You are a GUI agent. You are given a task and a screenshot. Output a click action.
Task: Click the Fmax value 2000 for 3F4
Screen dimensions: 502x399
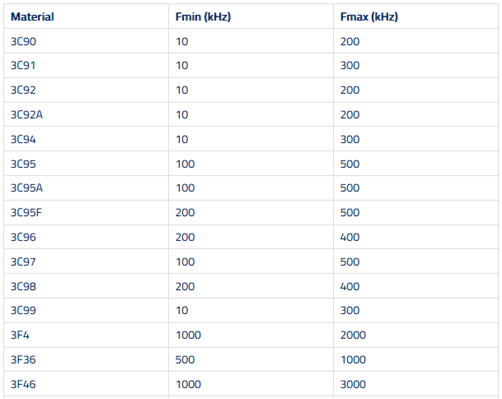353,335
